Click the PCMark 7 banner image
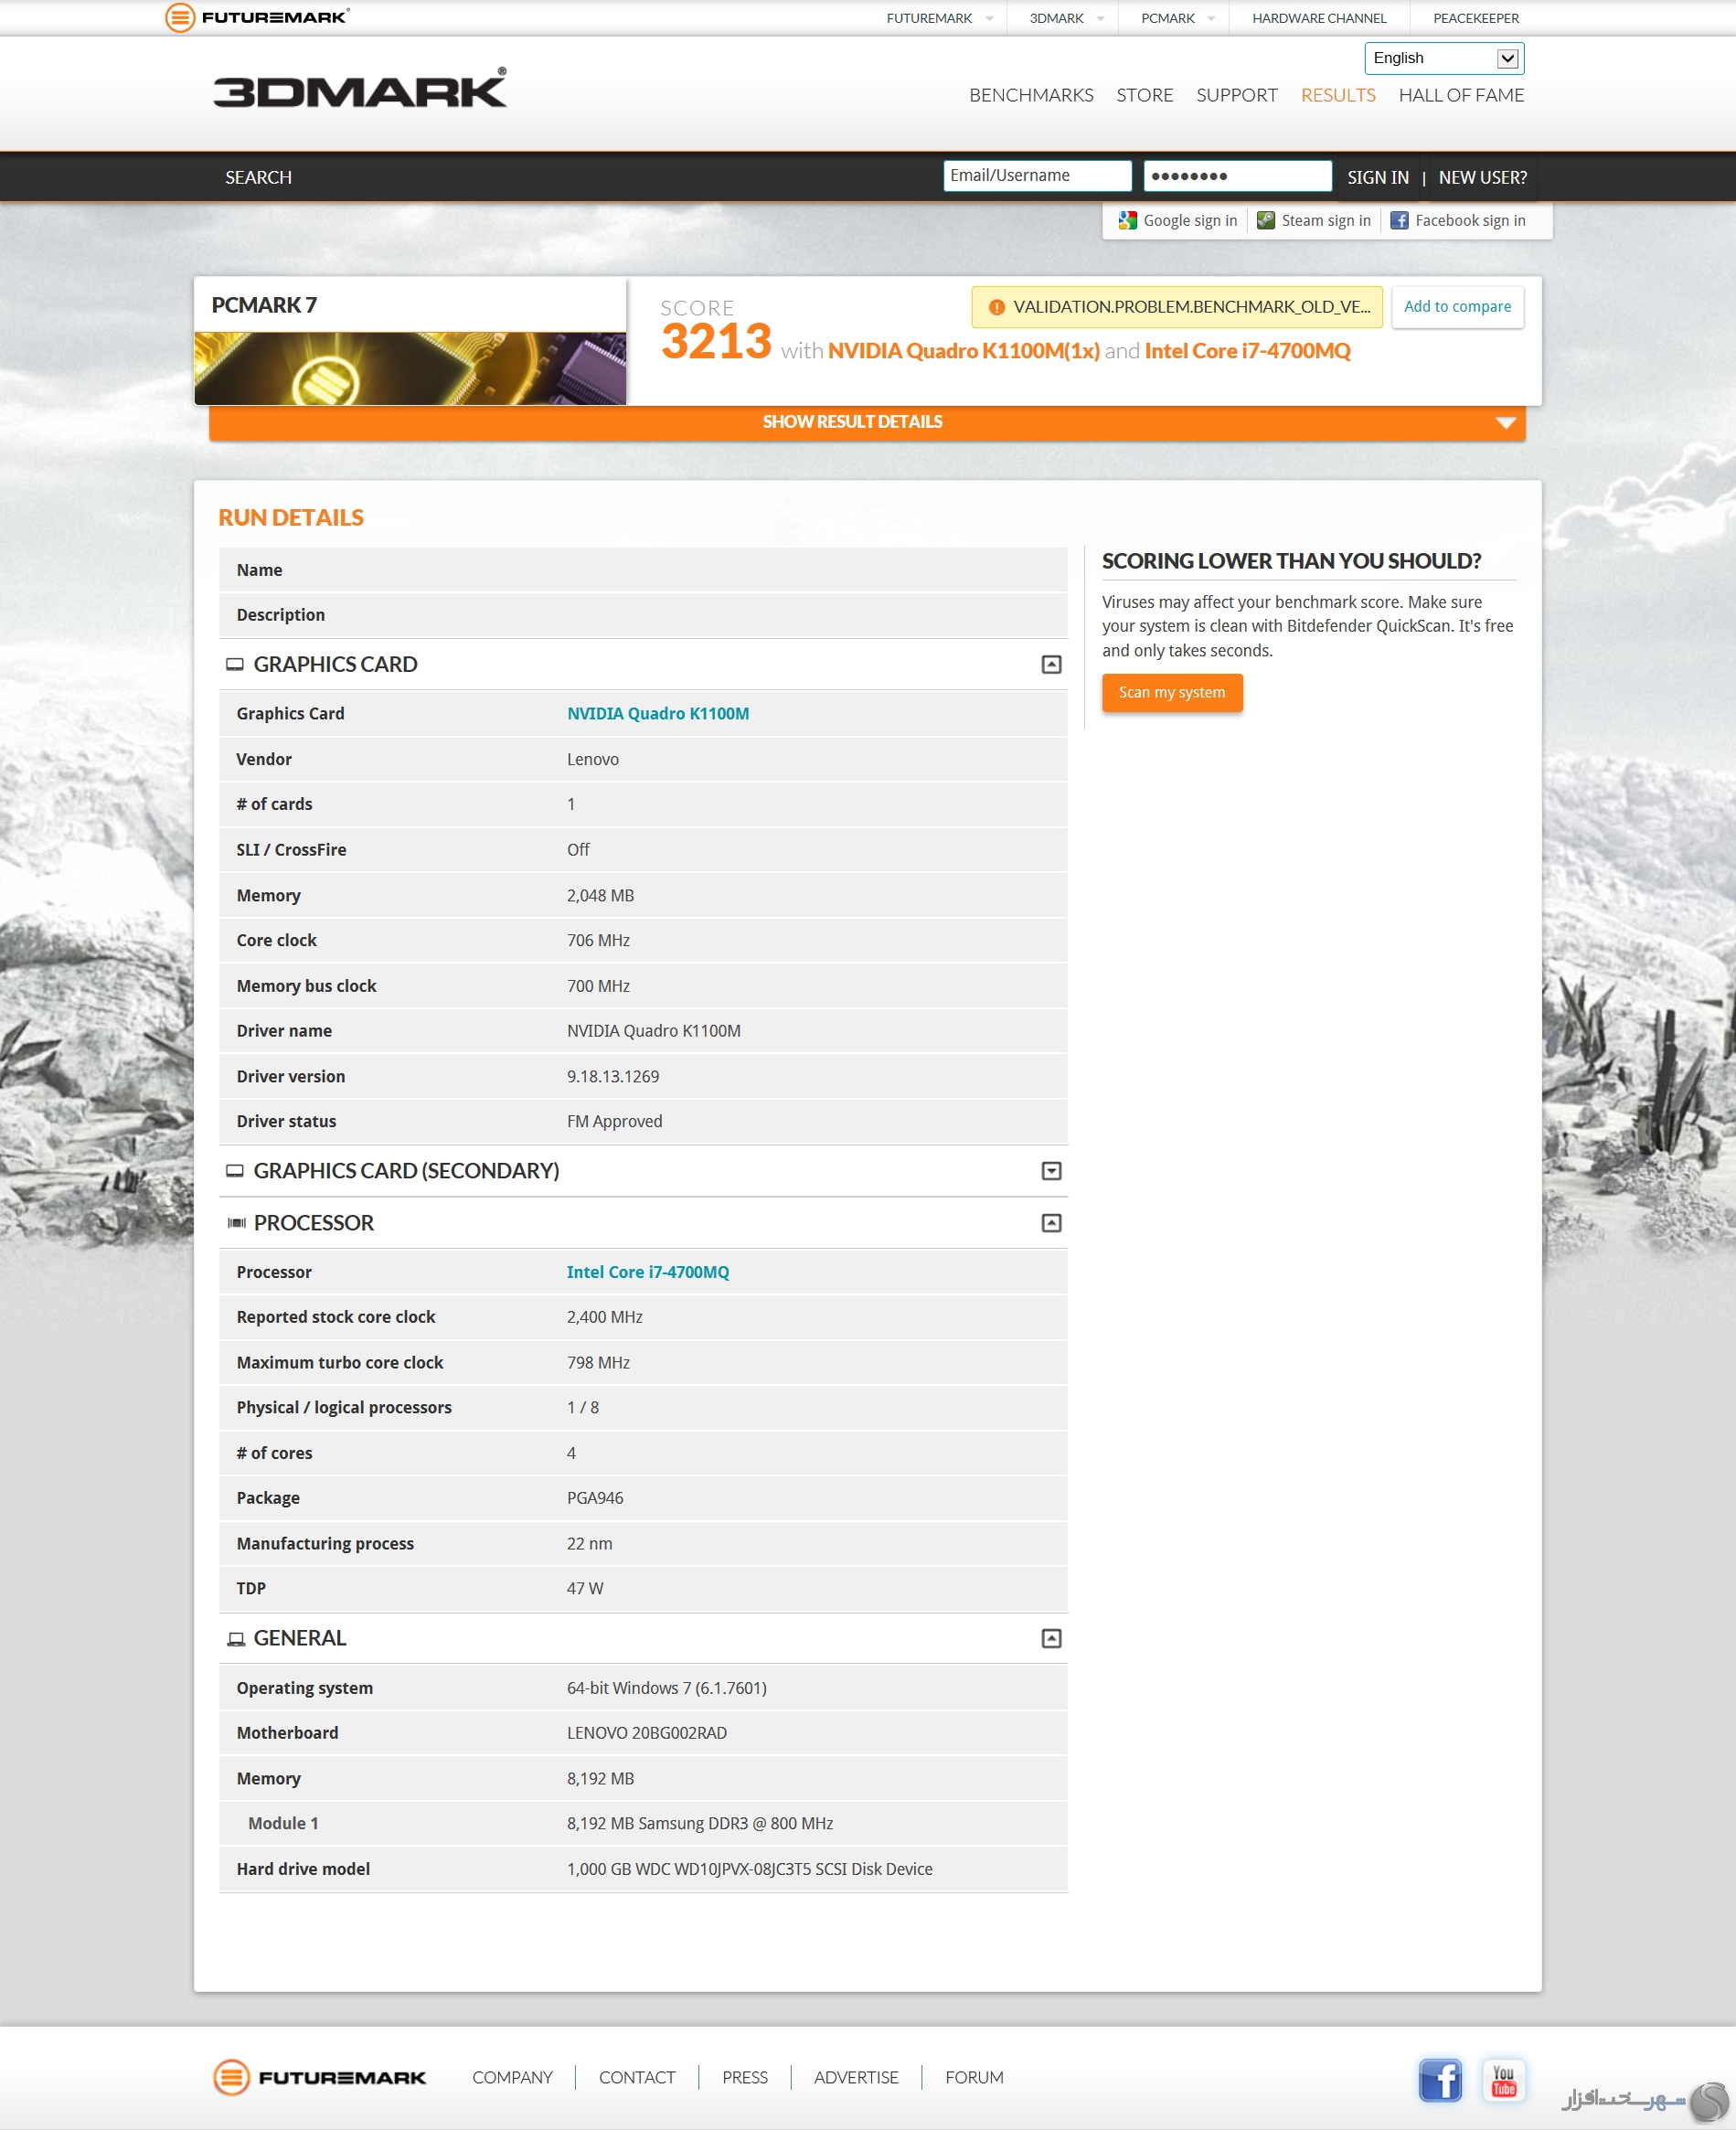 pyautogui.click(x=410, y=368)
